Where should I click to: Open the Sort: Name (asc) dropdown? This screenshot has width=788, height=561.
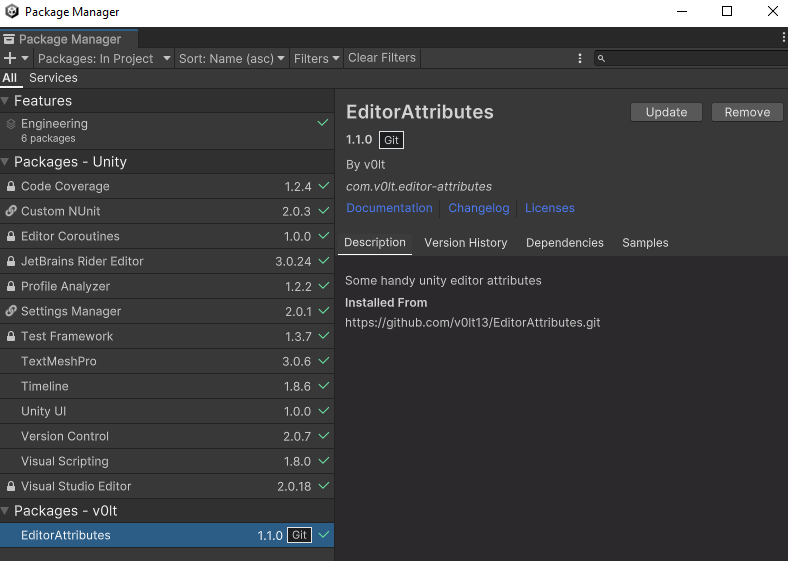(x=232, y=58)
